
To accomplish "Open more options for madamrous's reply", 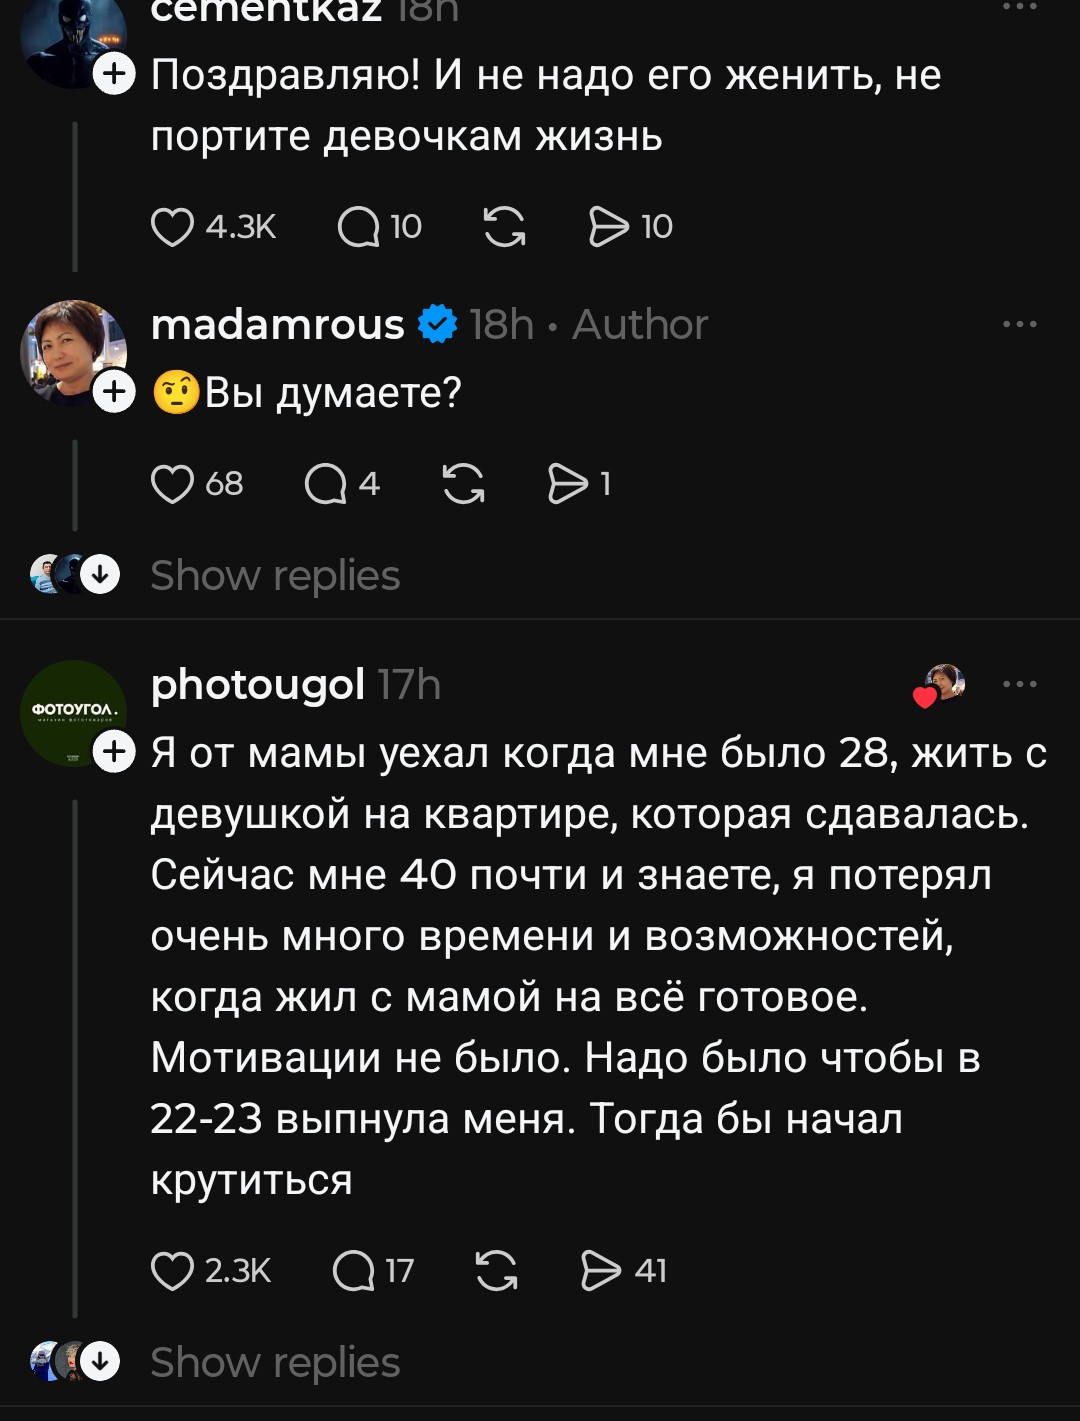I will coord(1019,324).
